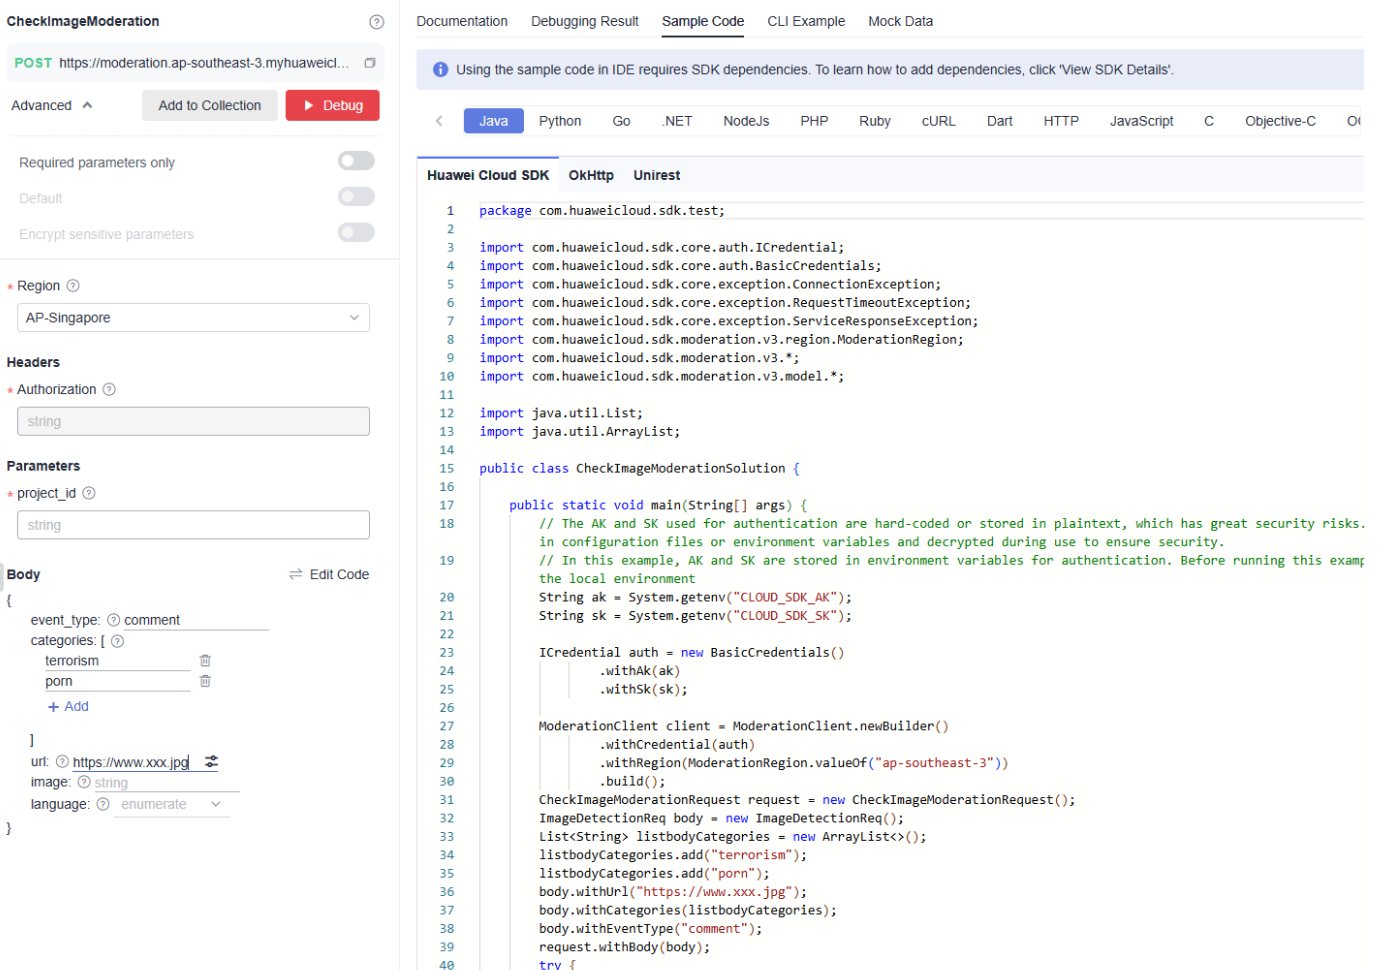The height and width of the screenshot is (970, 1379).
Task: Select the PHP language tab
Action: coord(814,121)
